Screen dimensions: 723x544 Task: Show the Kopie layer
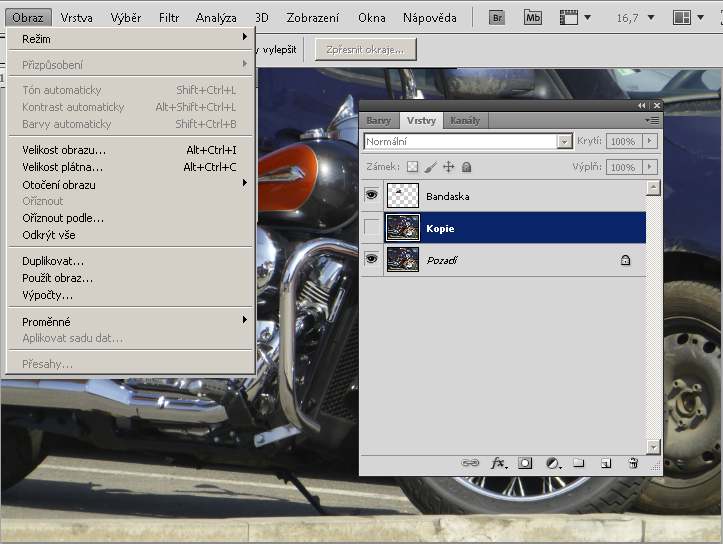coord(372,228)
